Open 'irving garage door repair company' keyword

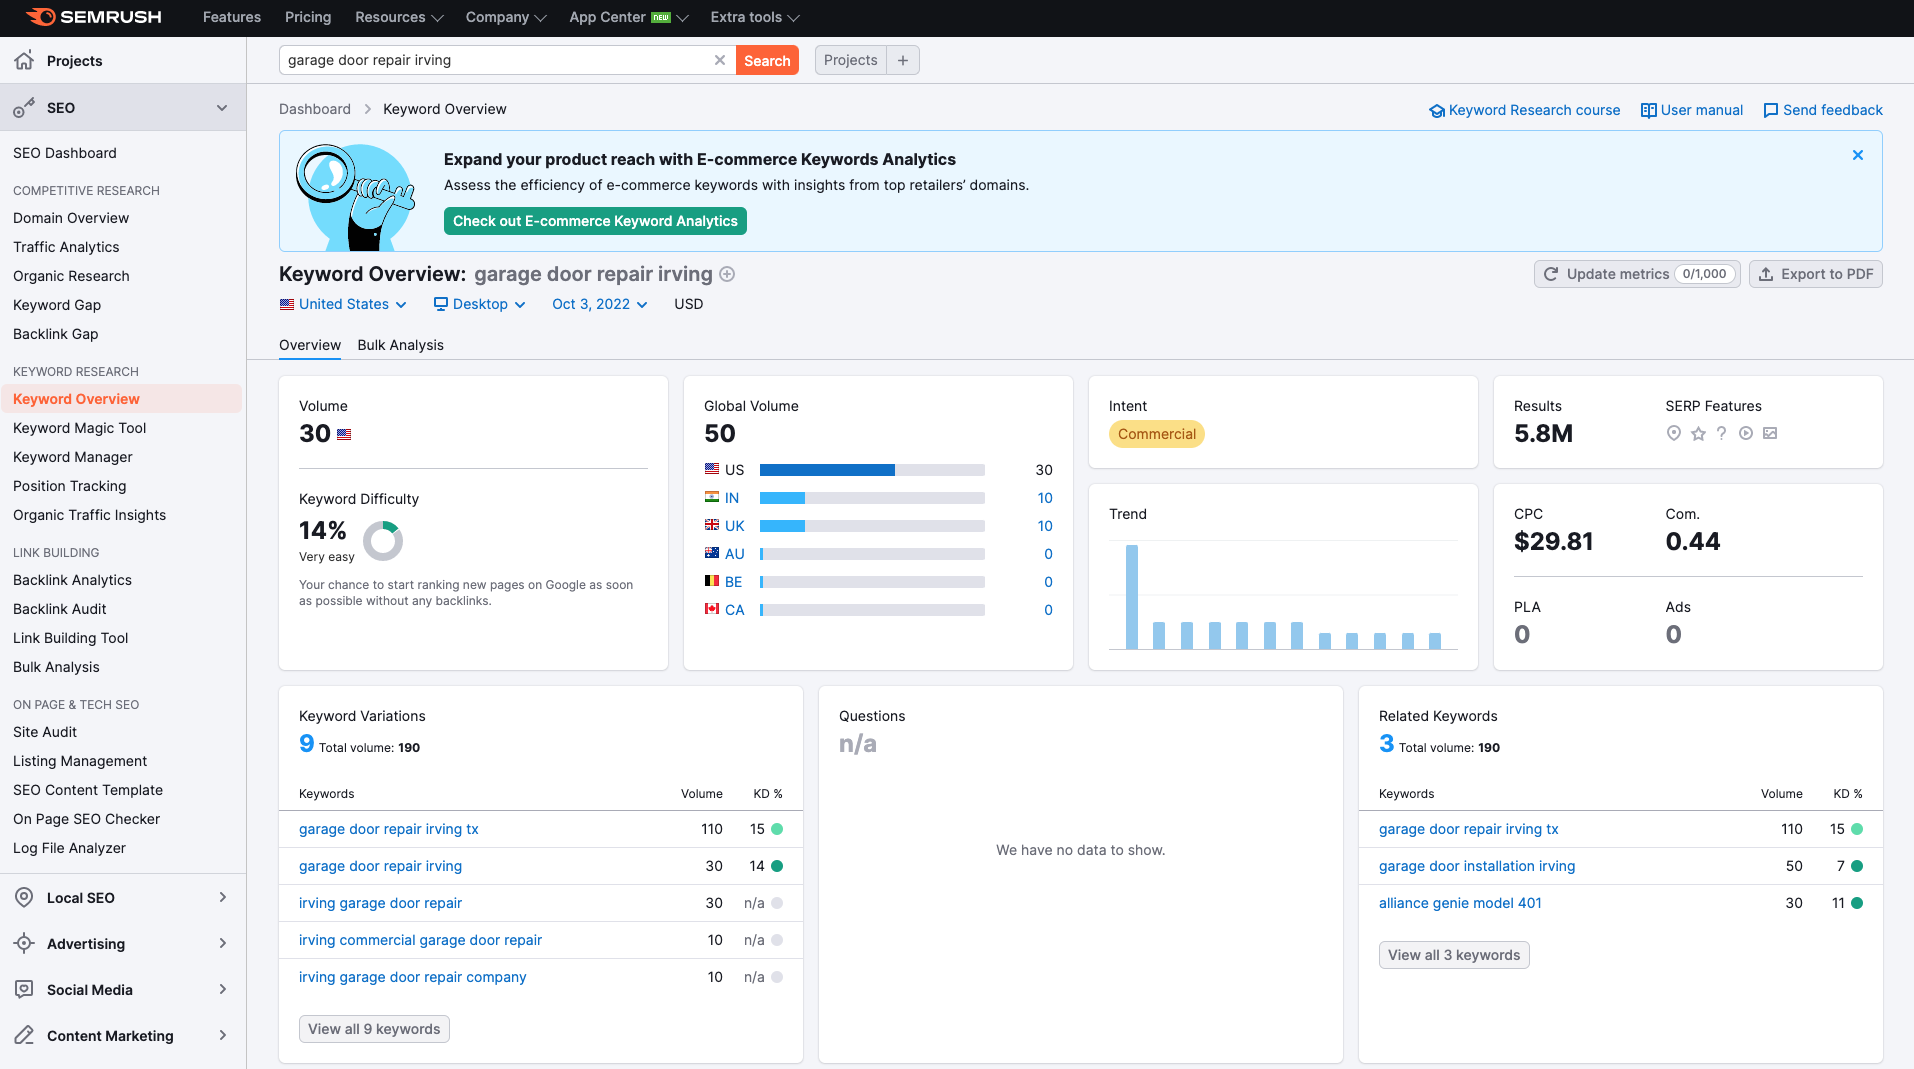[x=412, y=977]
